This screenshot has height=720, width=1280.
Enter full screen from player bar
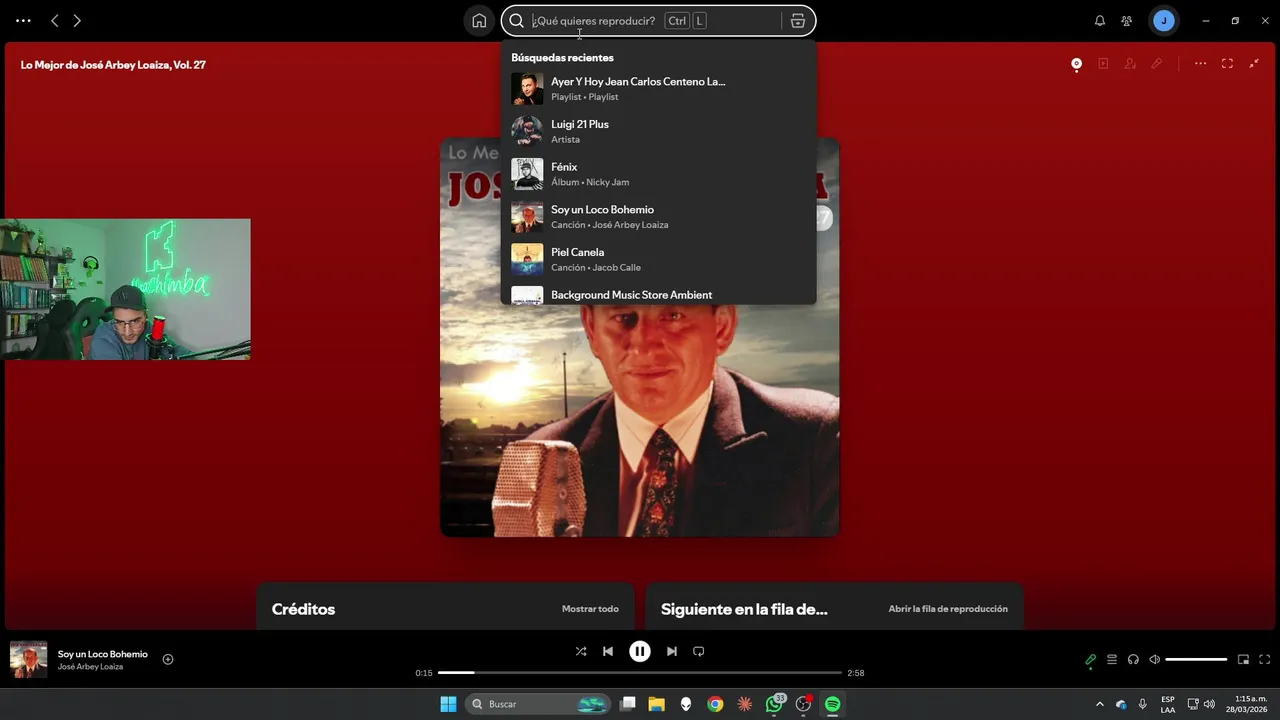point(1265,659)
